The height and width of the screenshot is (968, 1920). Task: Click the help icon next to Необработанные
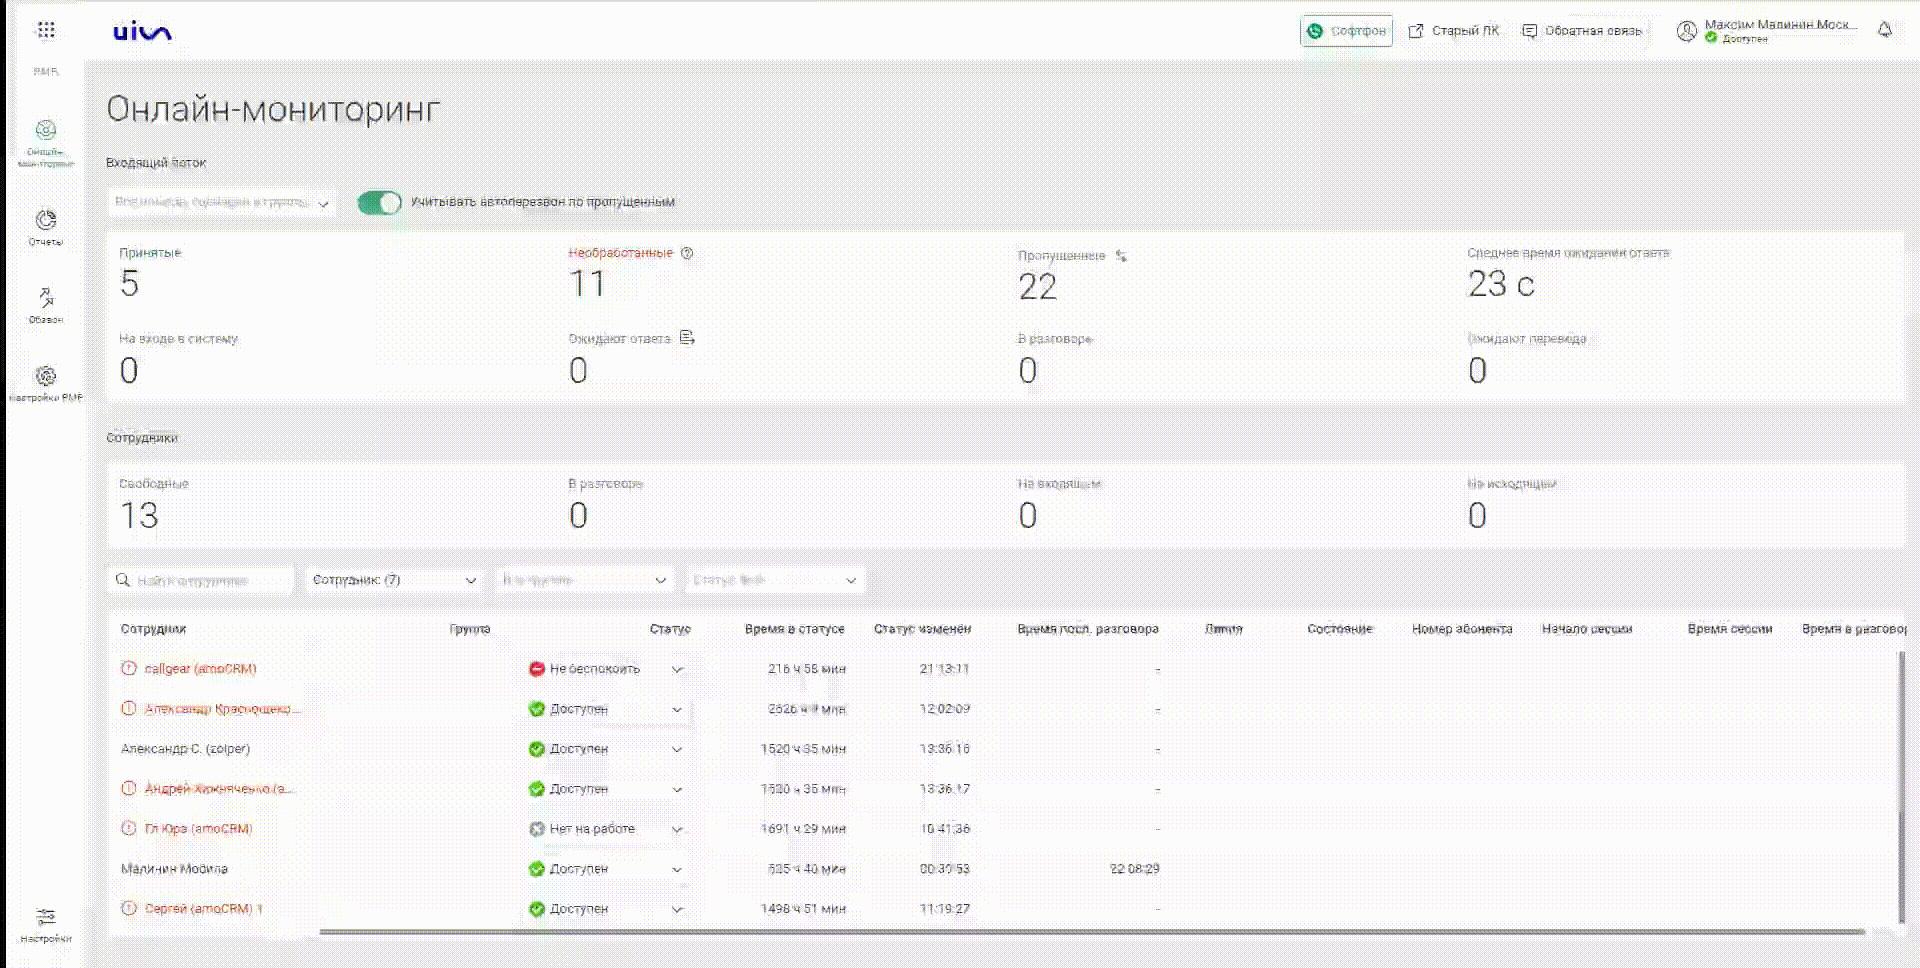[687, 253]
